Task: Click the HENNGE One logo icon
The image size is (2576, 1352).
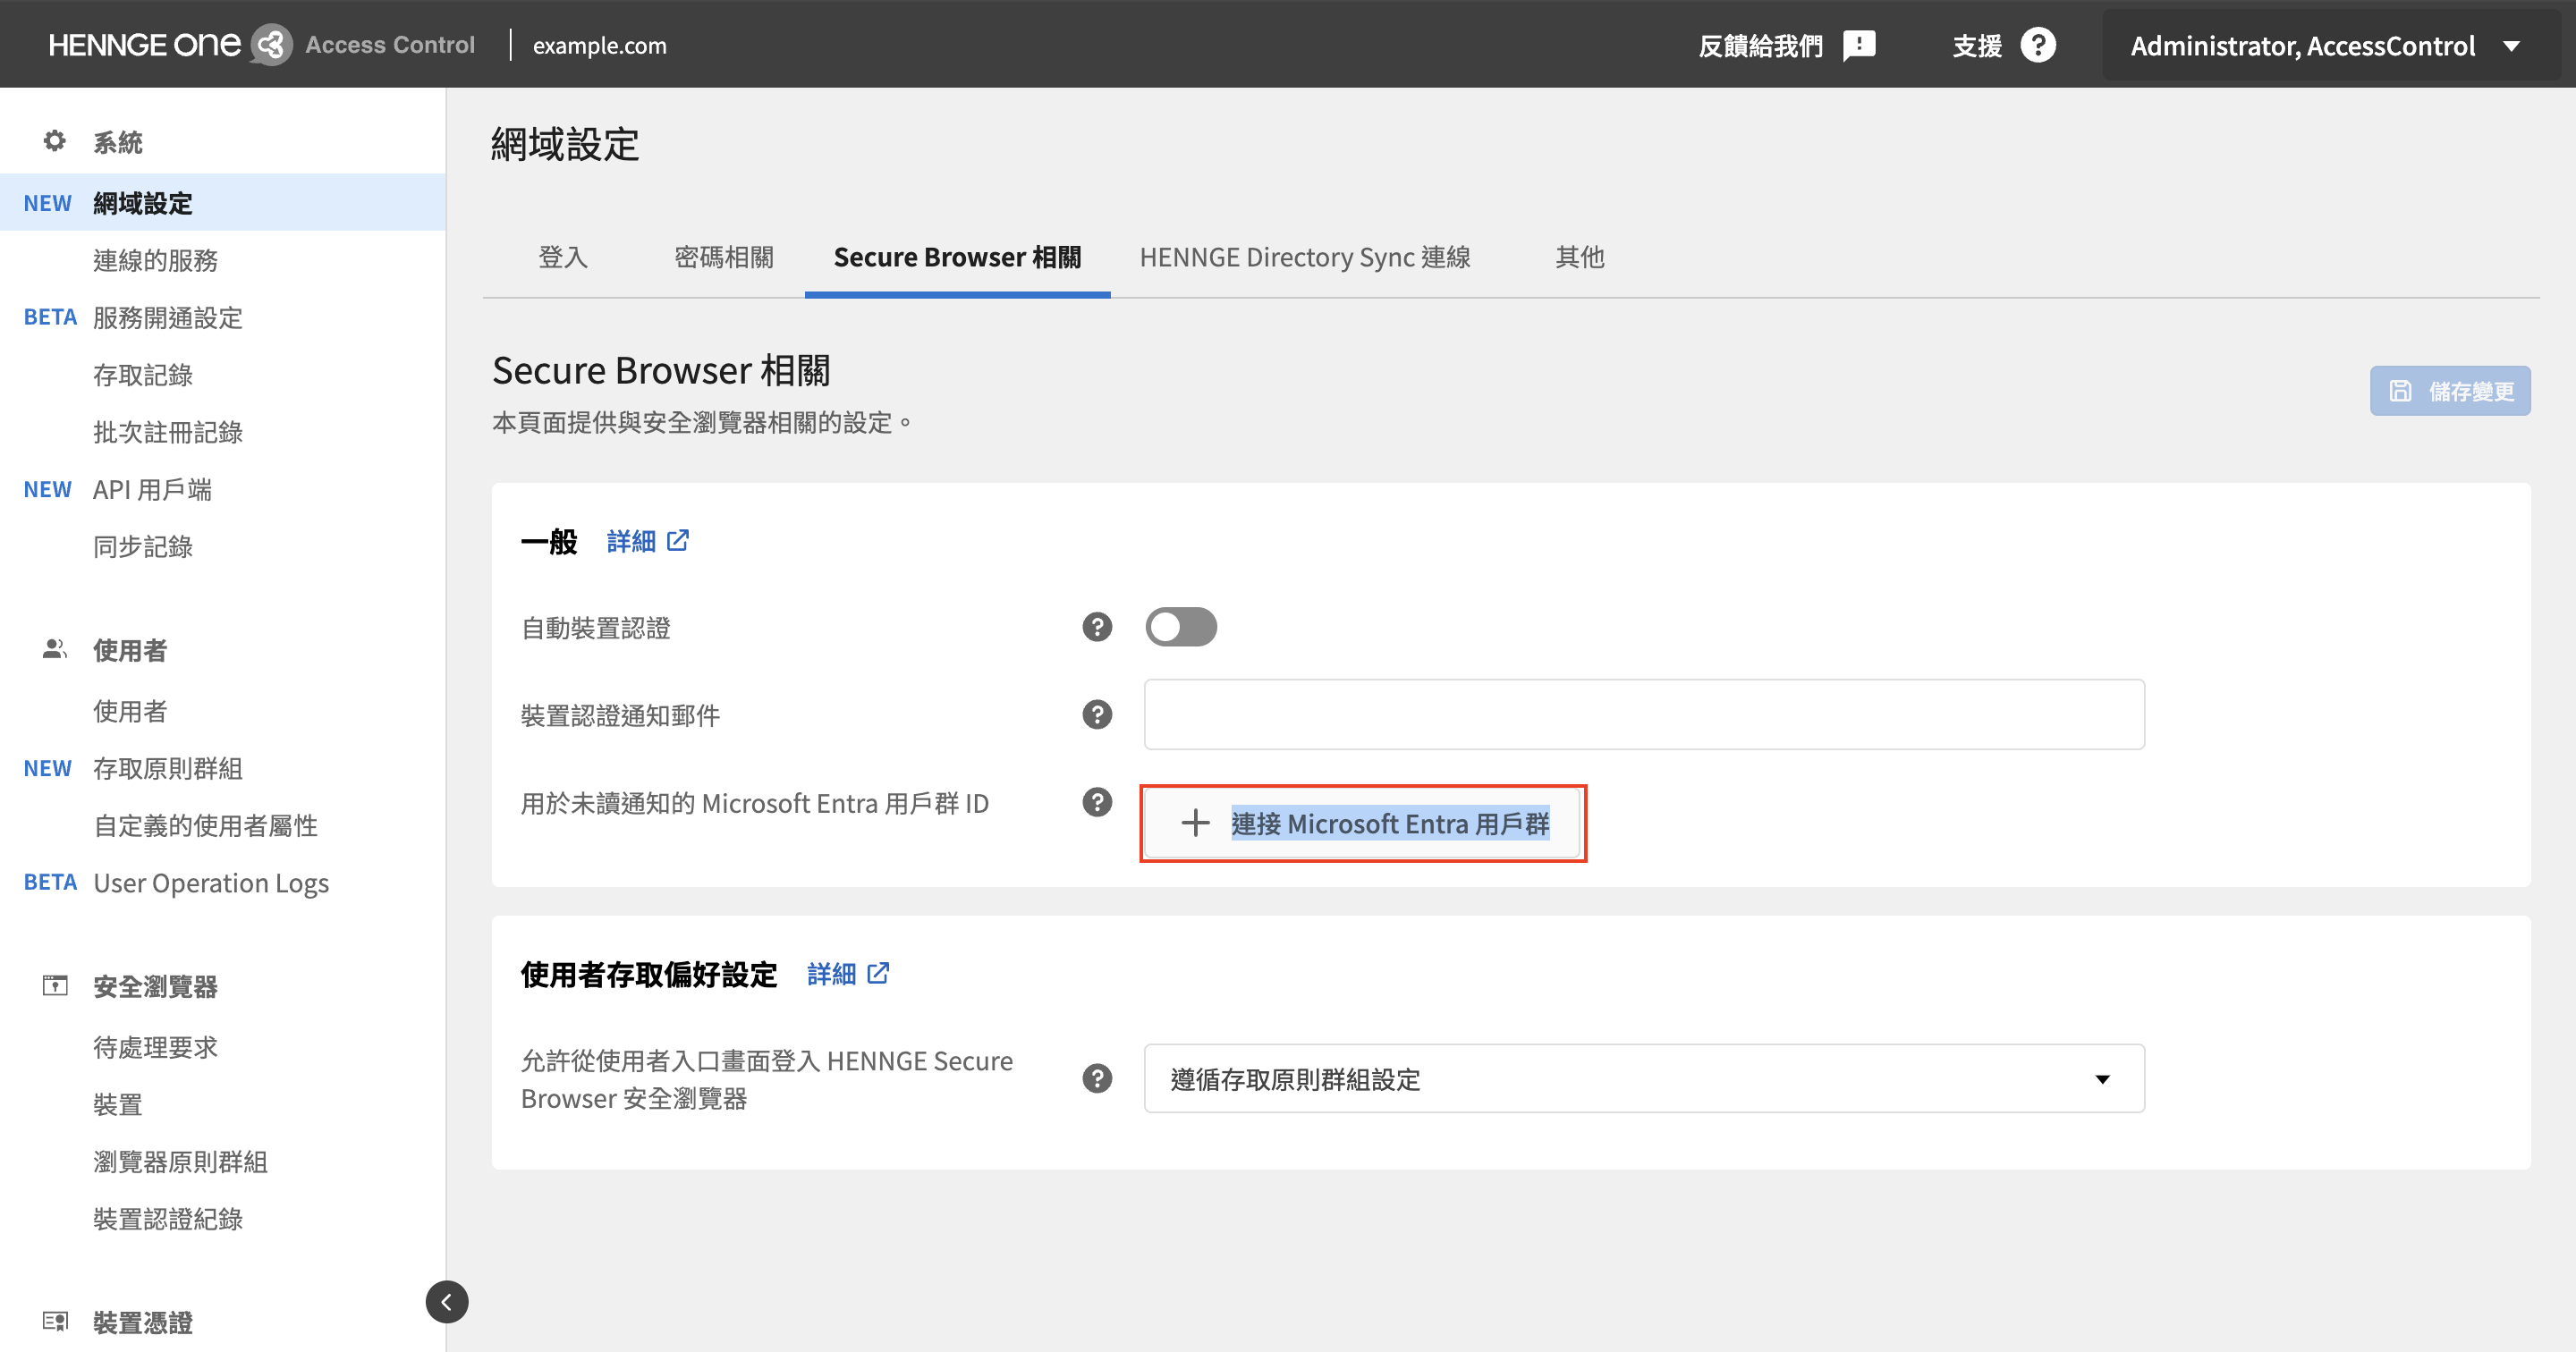Action: point(270,45)
